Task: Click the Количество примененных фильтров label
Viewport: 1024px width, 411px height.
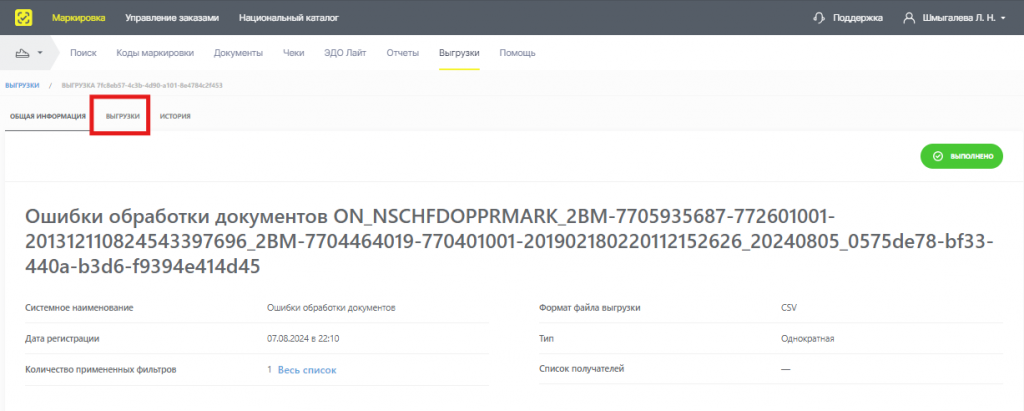Action: [x=101, y=370]
